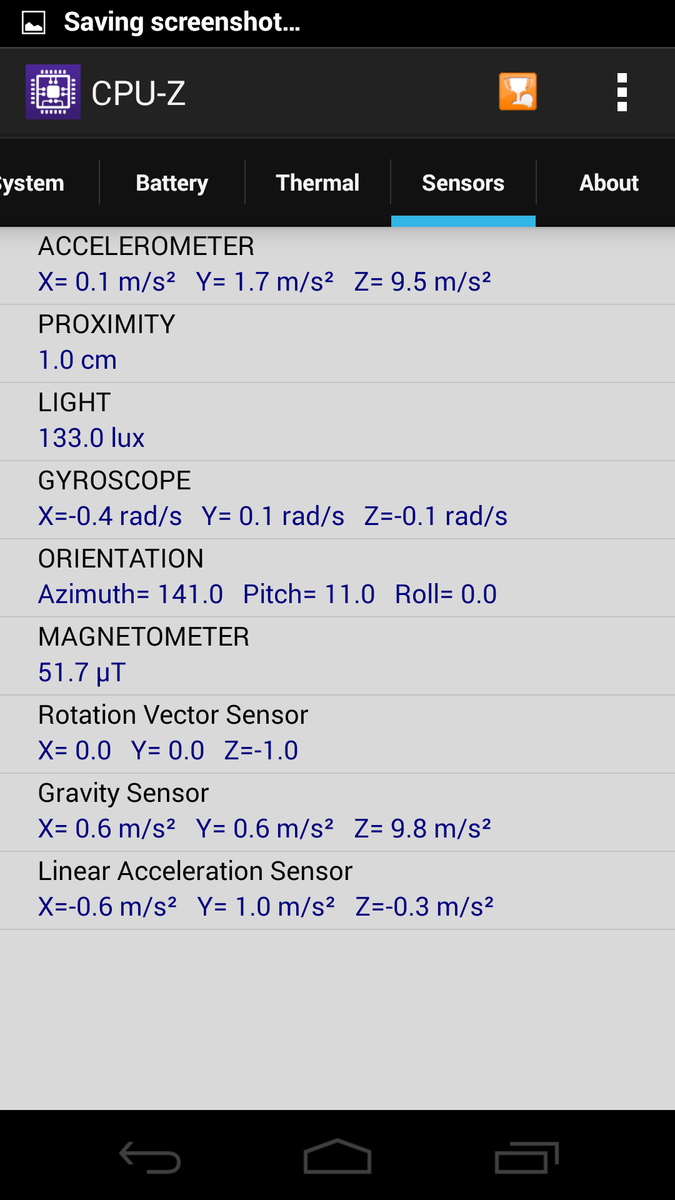Tap the CPU-Z app logo icon
Image resolution: width=675 pixels, height=1200 pixels.
53,93
